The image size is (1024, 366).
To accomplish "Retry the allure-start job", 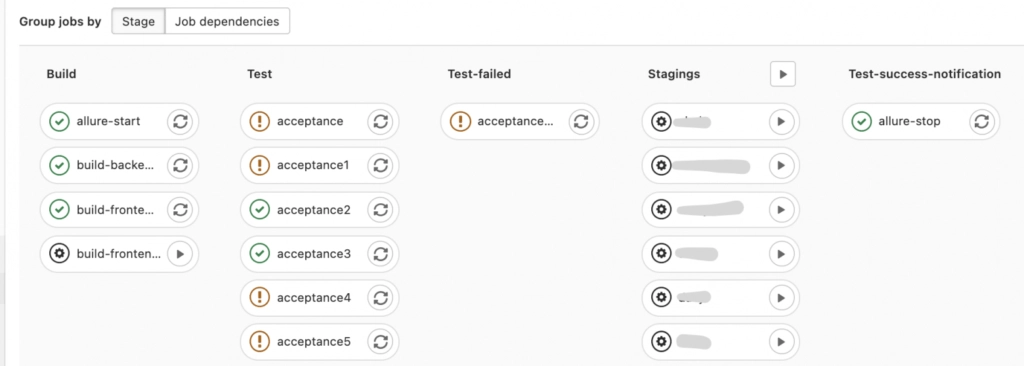I will tap(180, 122).
